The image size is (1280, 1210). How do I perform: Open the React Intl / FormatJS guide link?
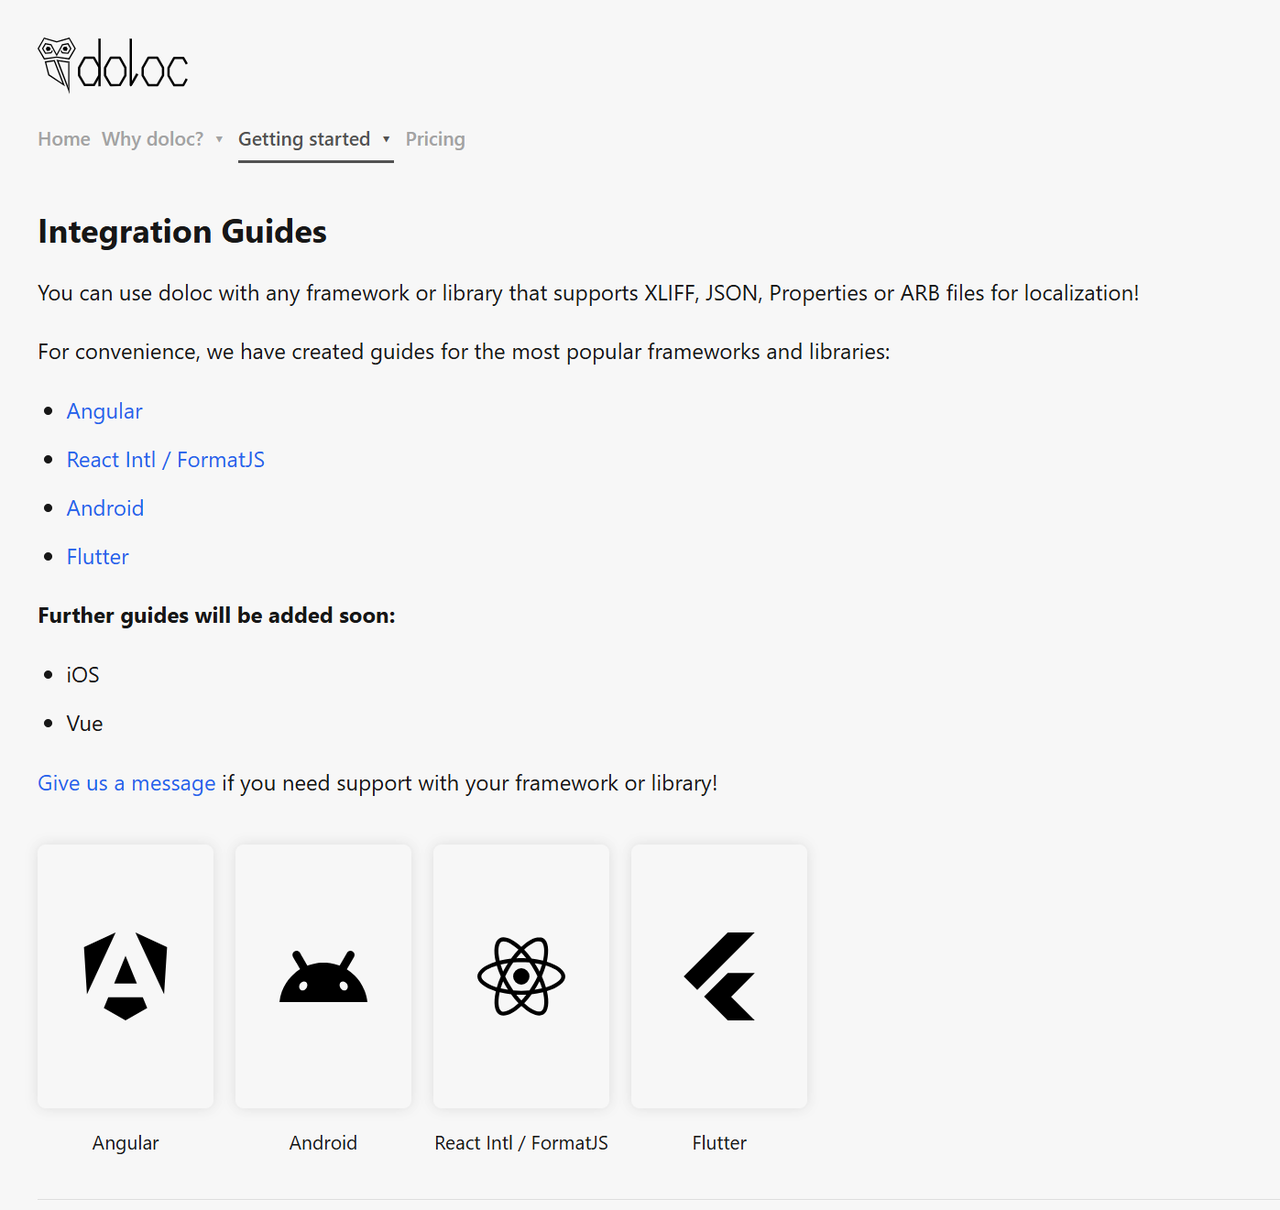[x=165, y=459]
